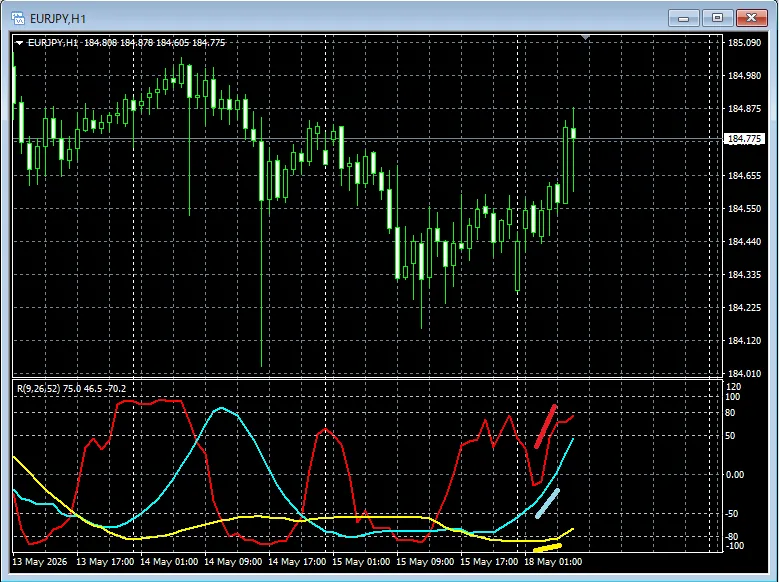The image size is (780, 582).
Task: Click the EURJPY,H1 OHLC info text
Action: pos(127,43)
